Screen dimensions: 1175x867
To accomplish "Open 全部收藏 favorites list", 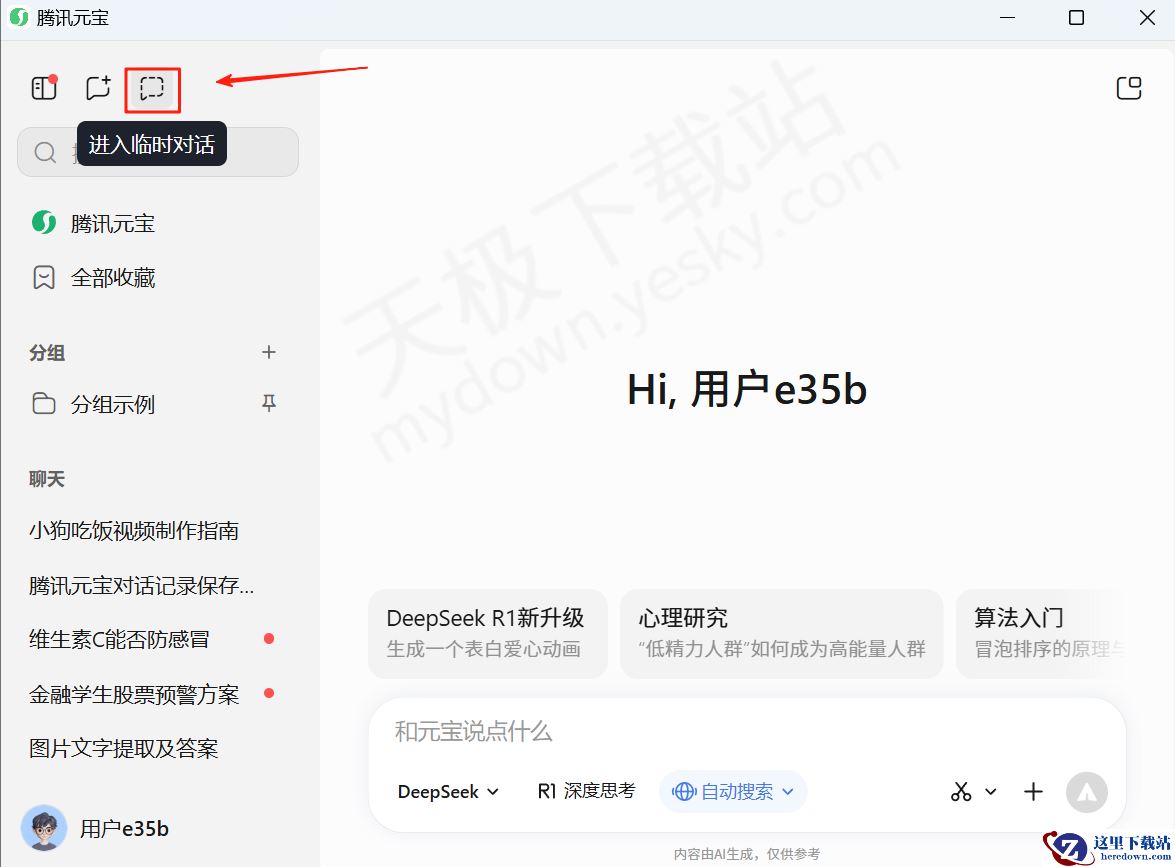I will click(x=94, y=278).
